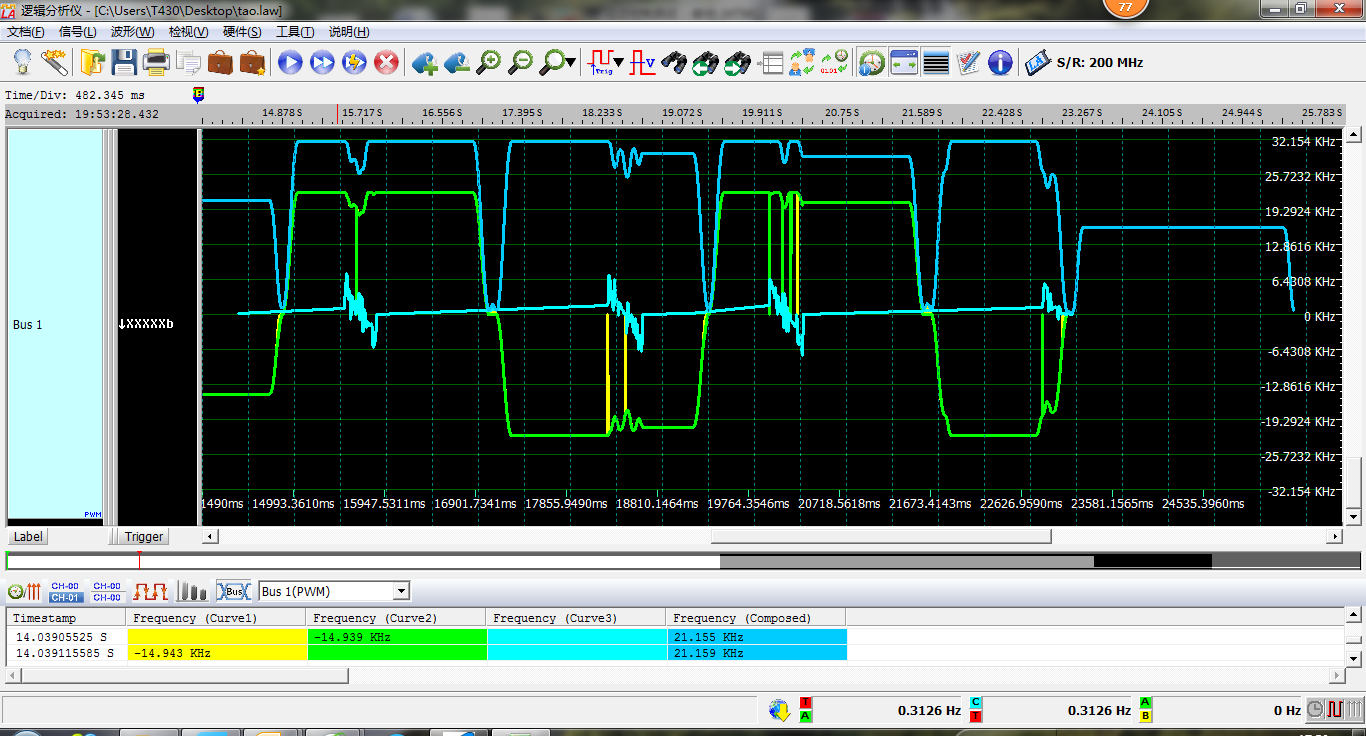
Task: Click the Zoom Out magnifier icon
Action: click(x=520, y=63)
